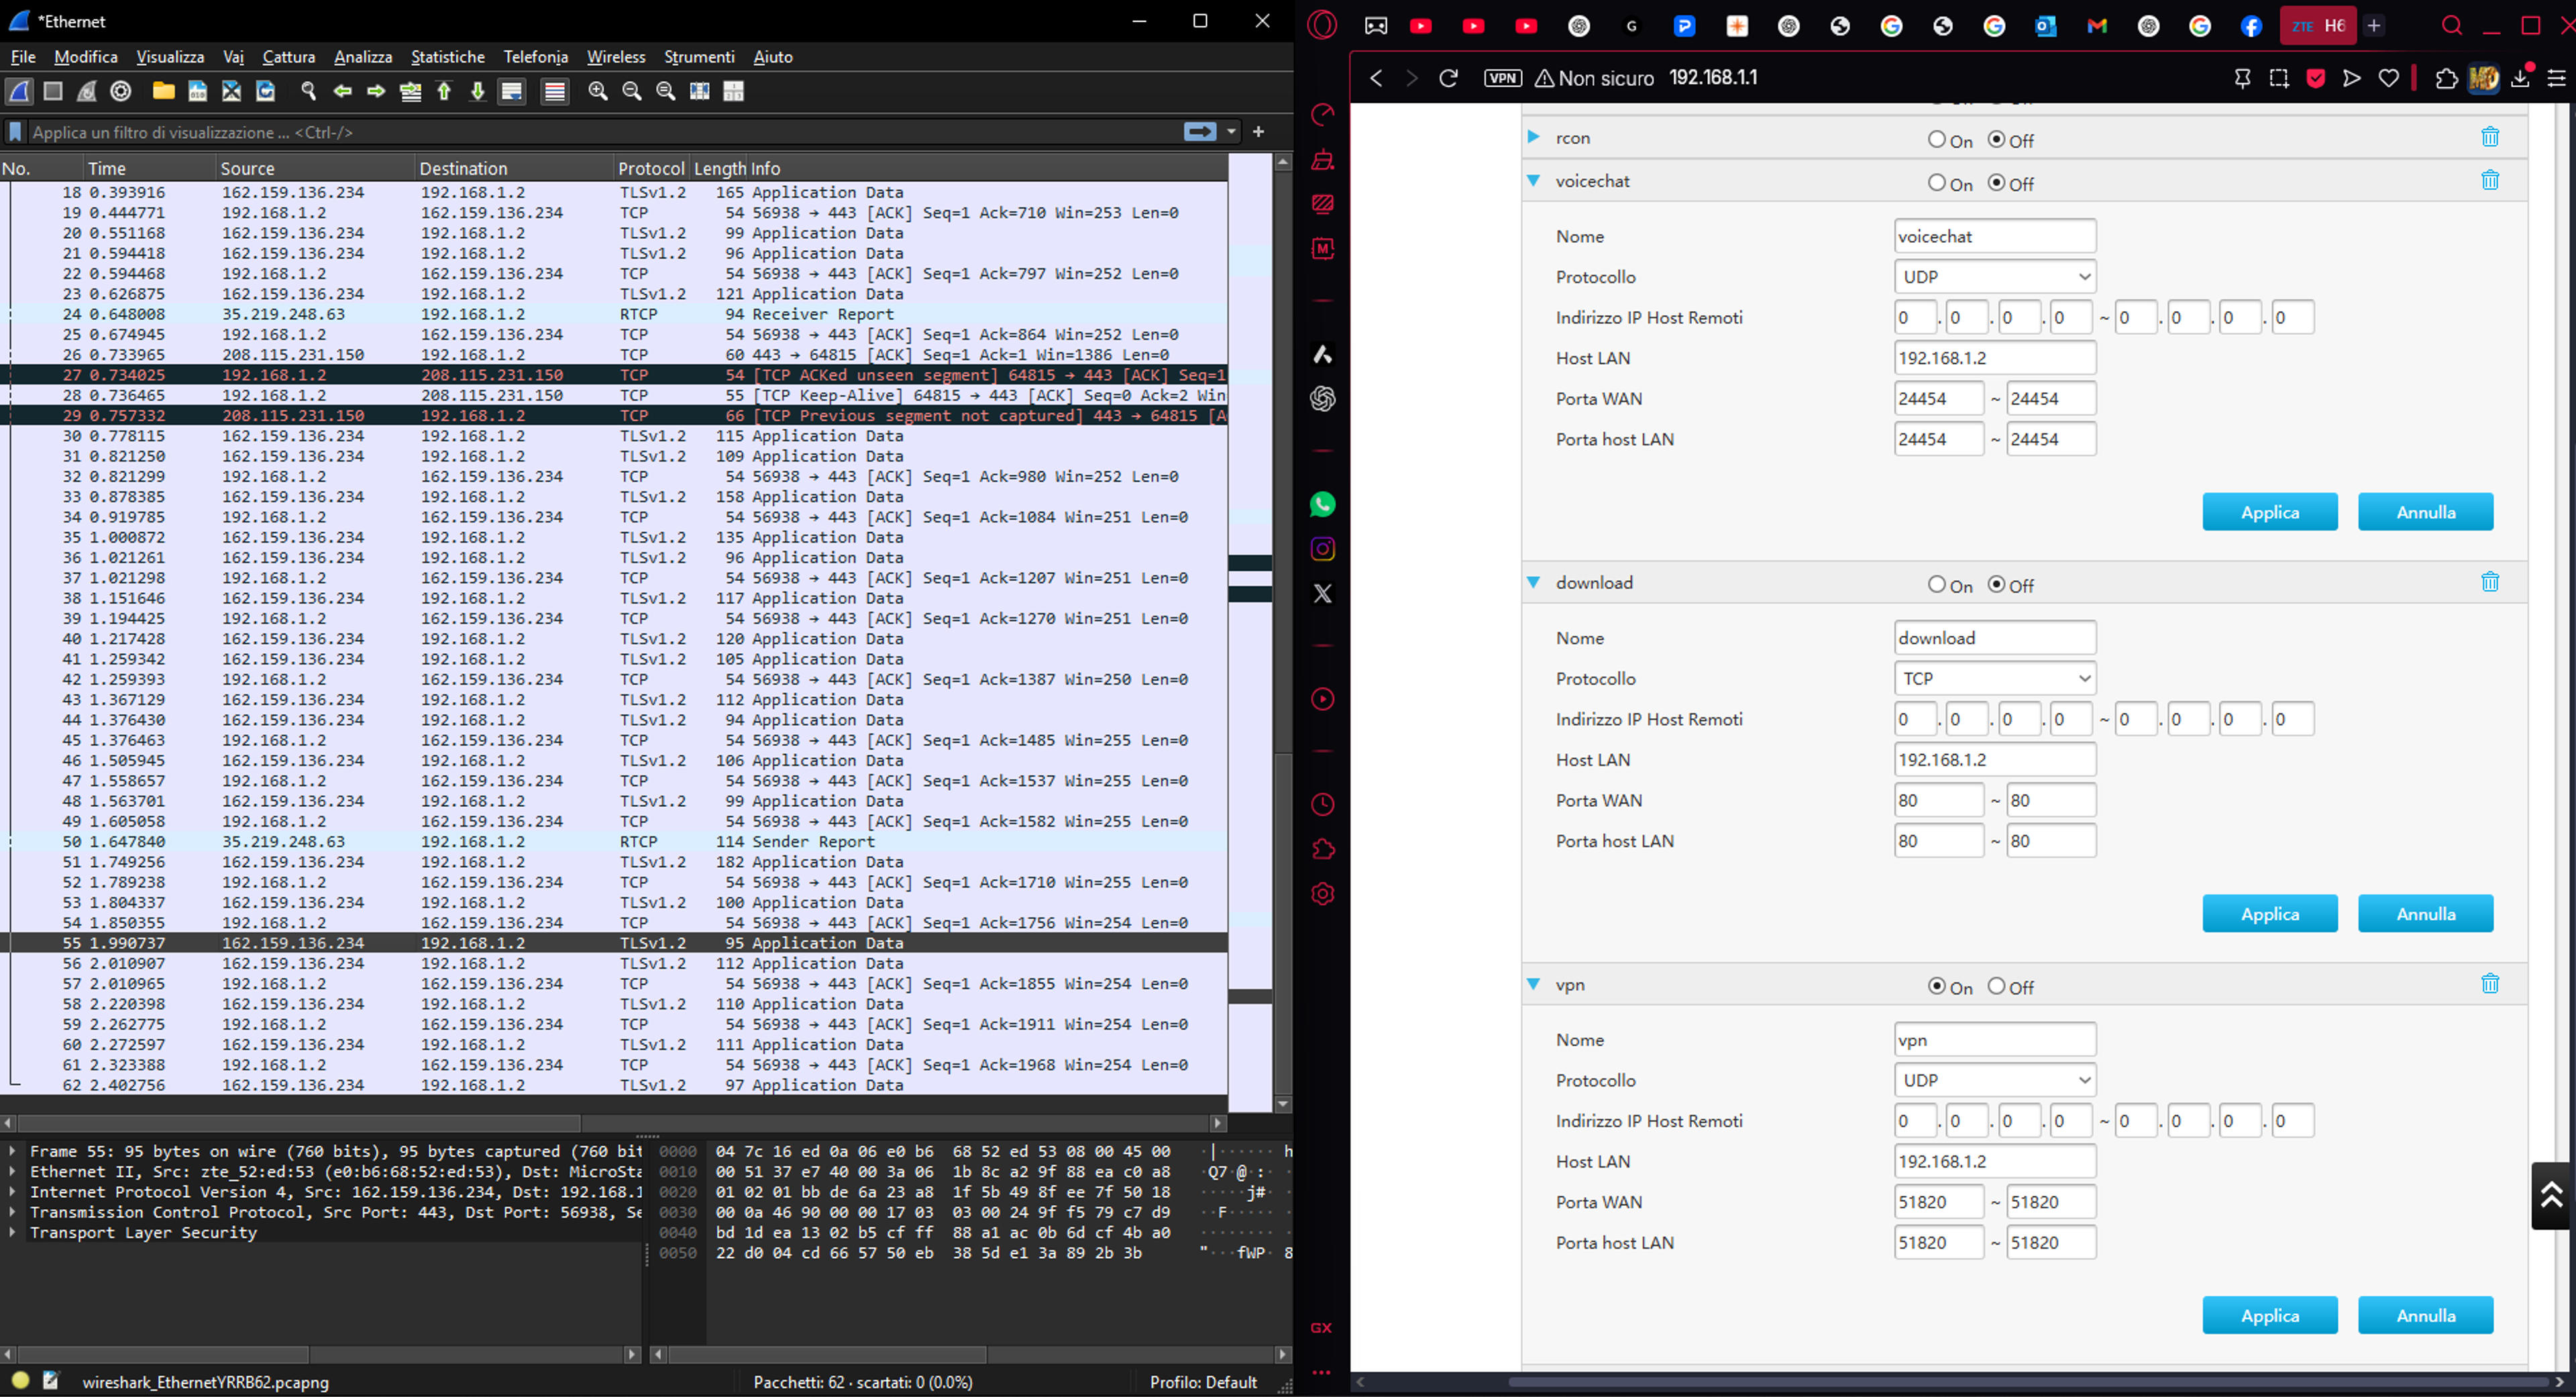Reload the capture file in Wireshark
The height and width of the screenshot is (1397, 2576).
click(266, 91)
